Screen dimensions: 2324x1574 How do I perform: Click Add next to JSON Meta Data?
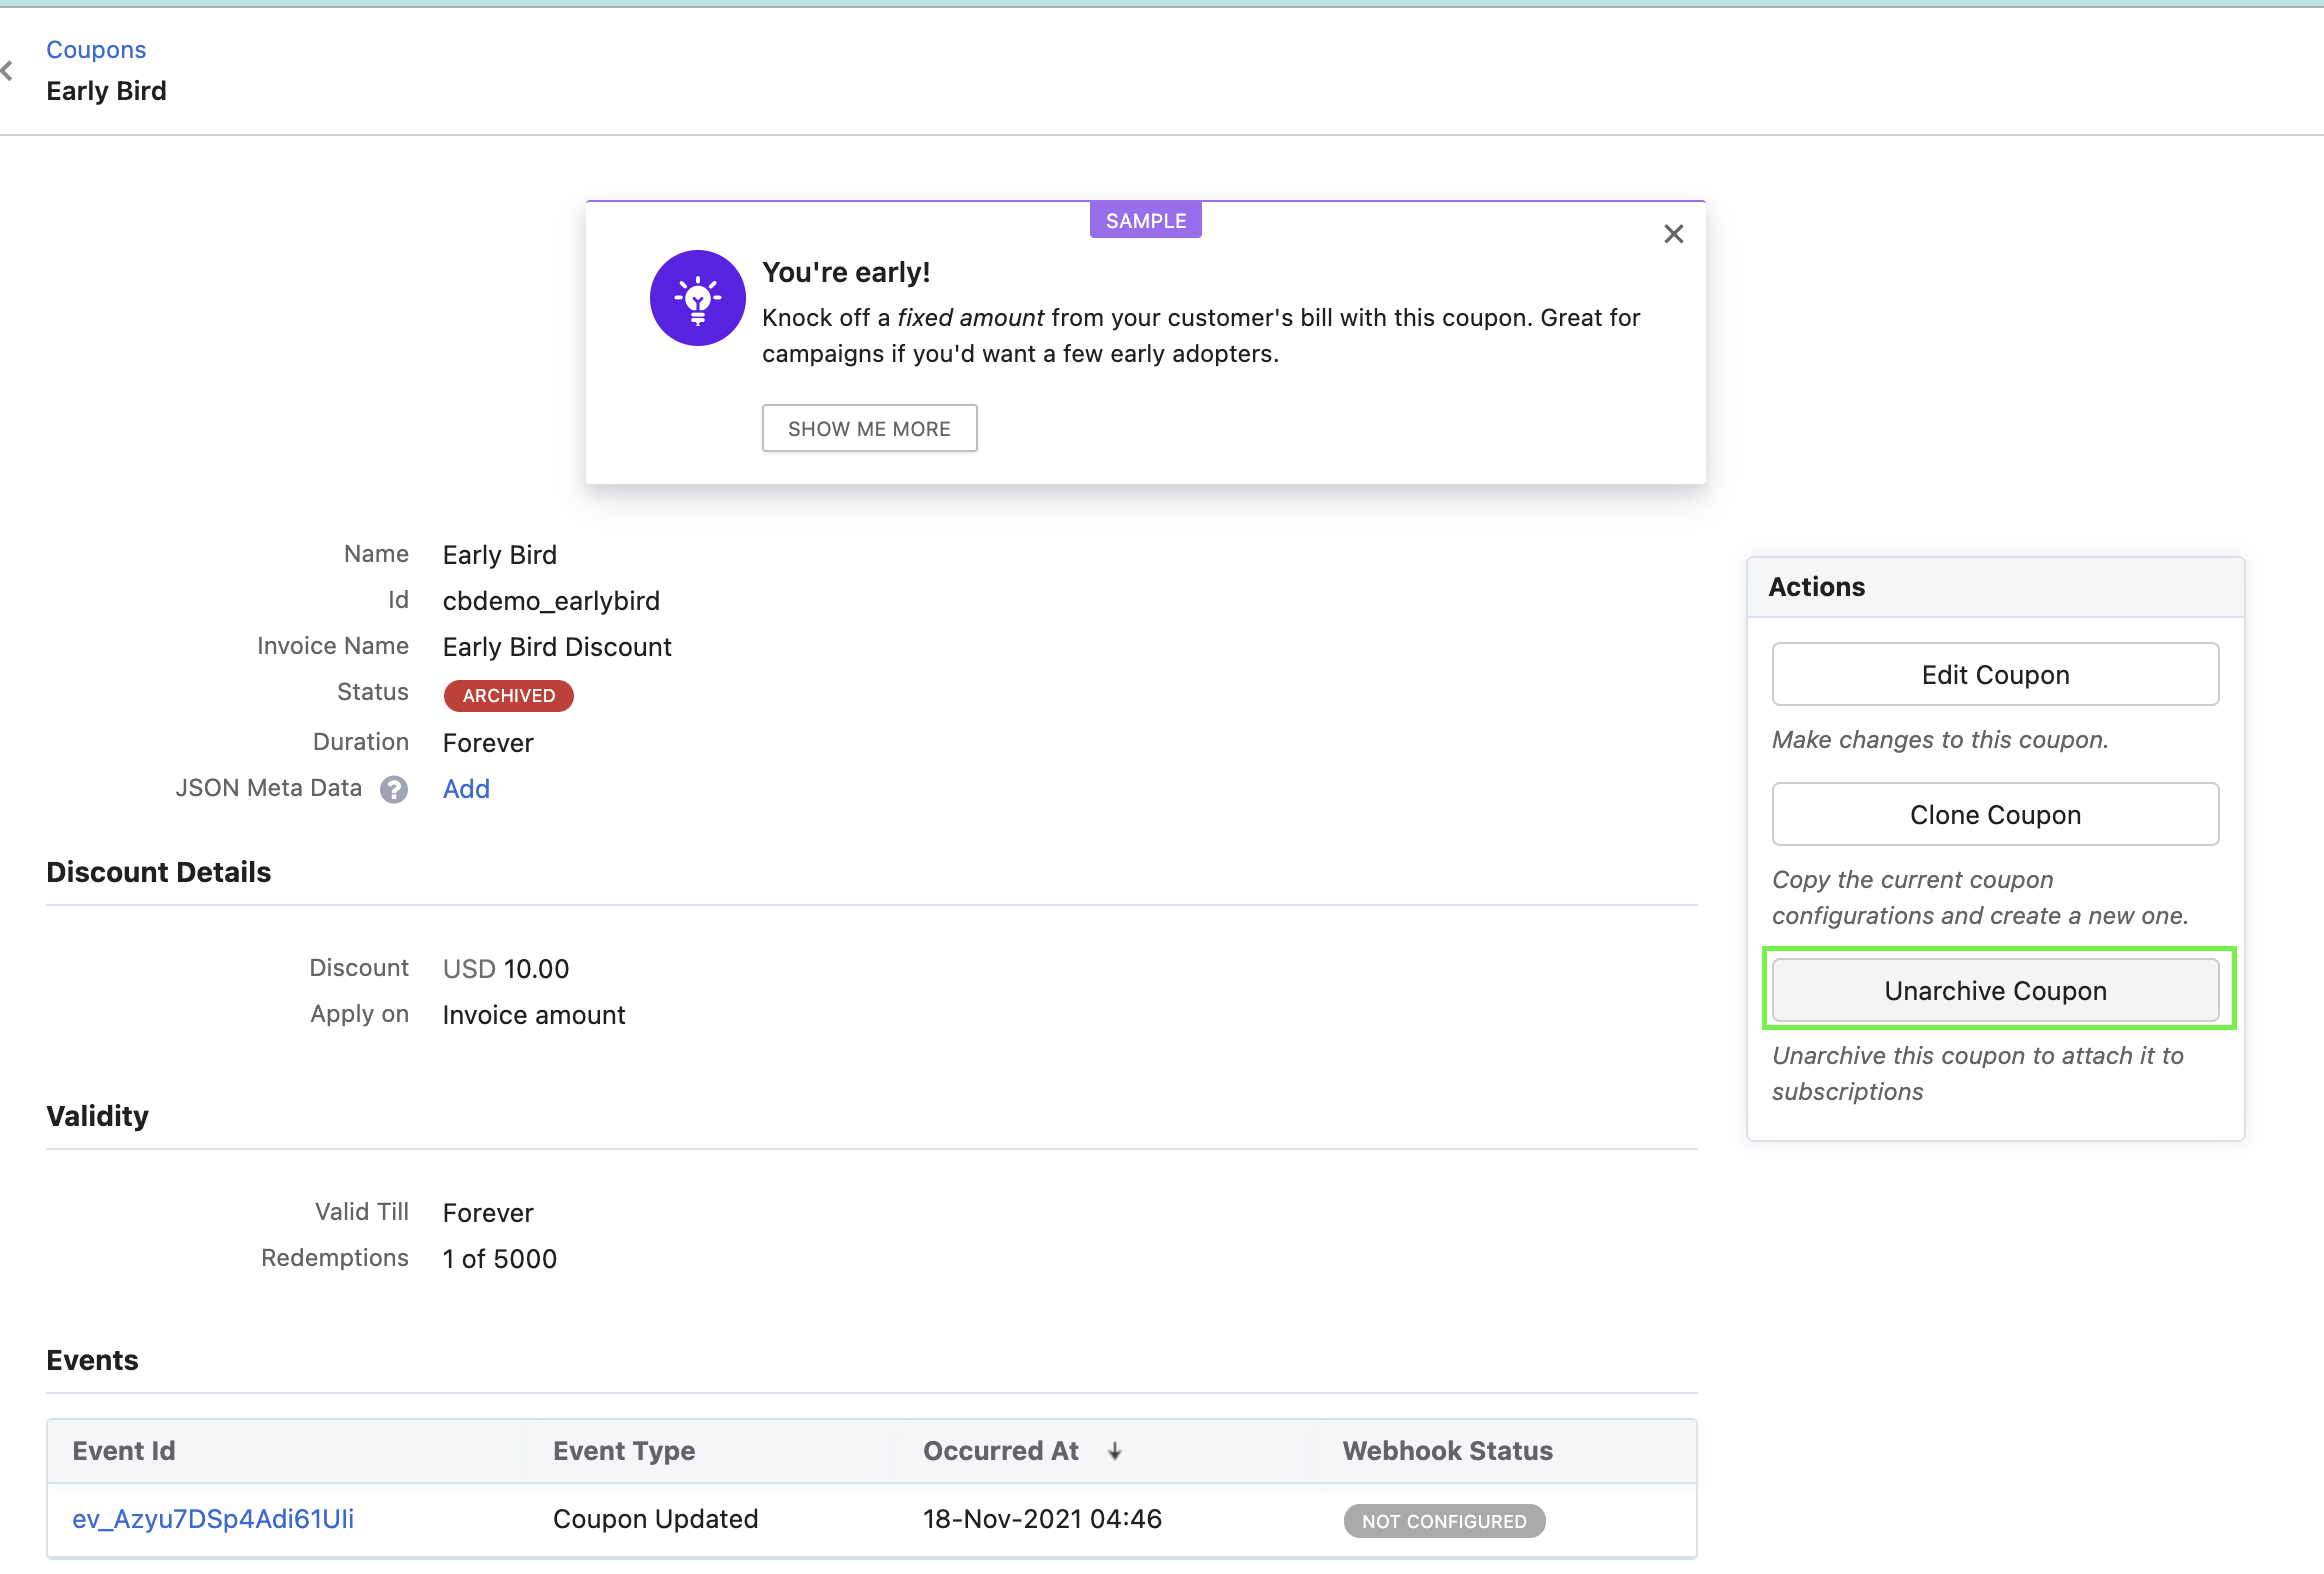[x=465, y=789]
